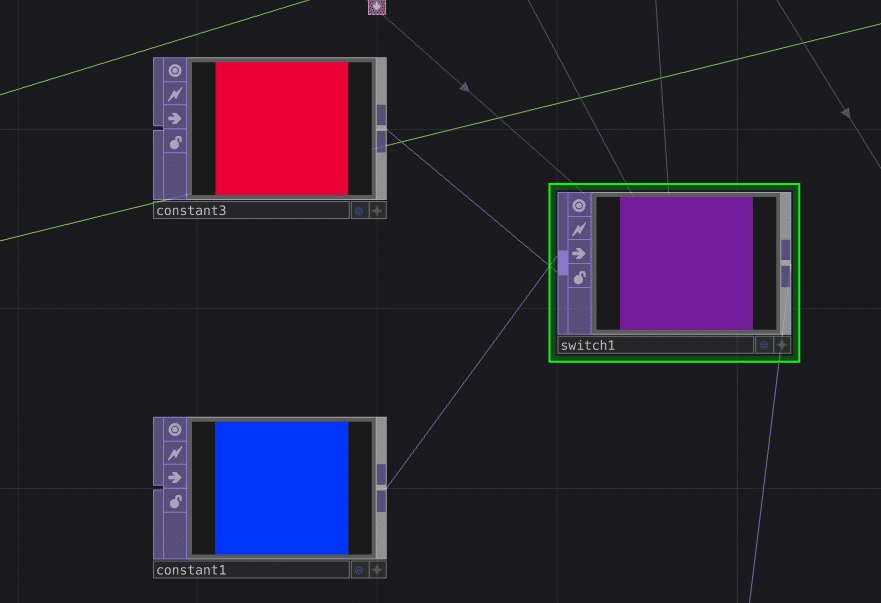
Task: Toggle the viewer flag on constant1
Action: 175,429
